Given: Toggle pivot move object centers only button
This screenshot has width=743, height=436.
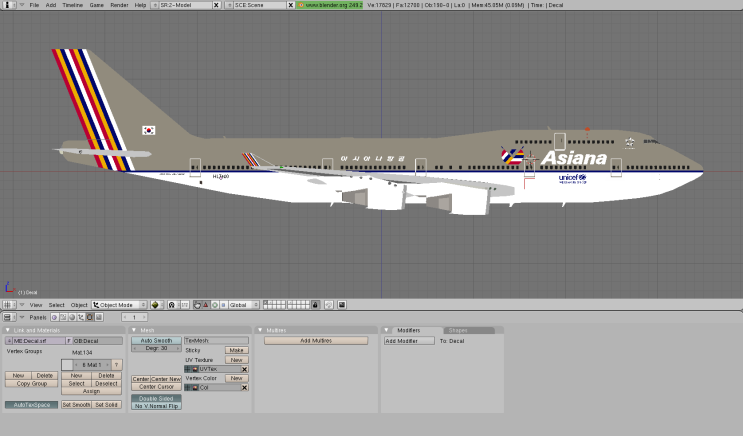Looking at the screenshot, I should pos(185,305).
